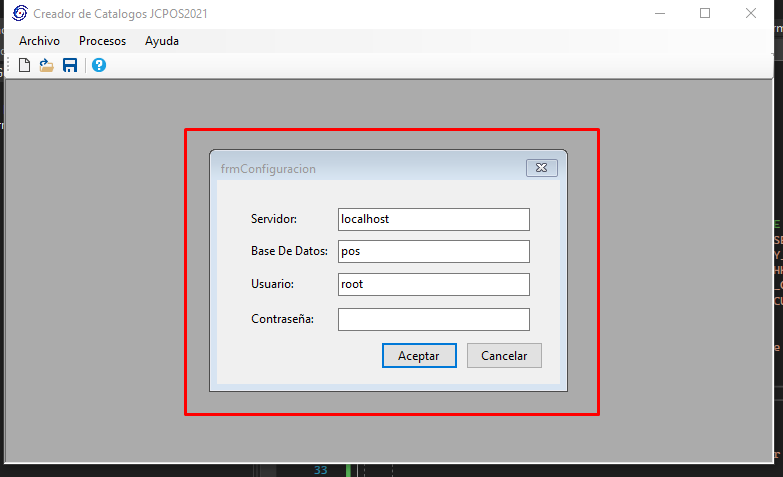The height and width of the screenshot is (477, 783).
Task: Click the New document toolbar icon
Action: click(25, 65)
